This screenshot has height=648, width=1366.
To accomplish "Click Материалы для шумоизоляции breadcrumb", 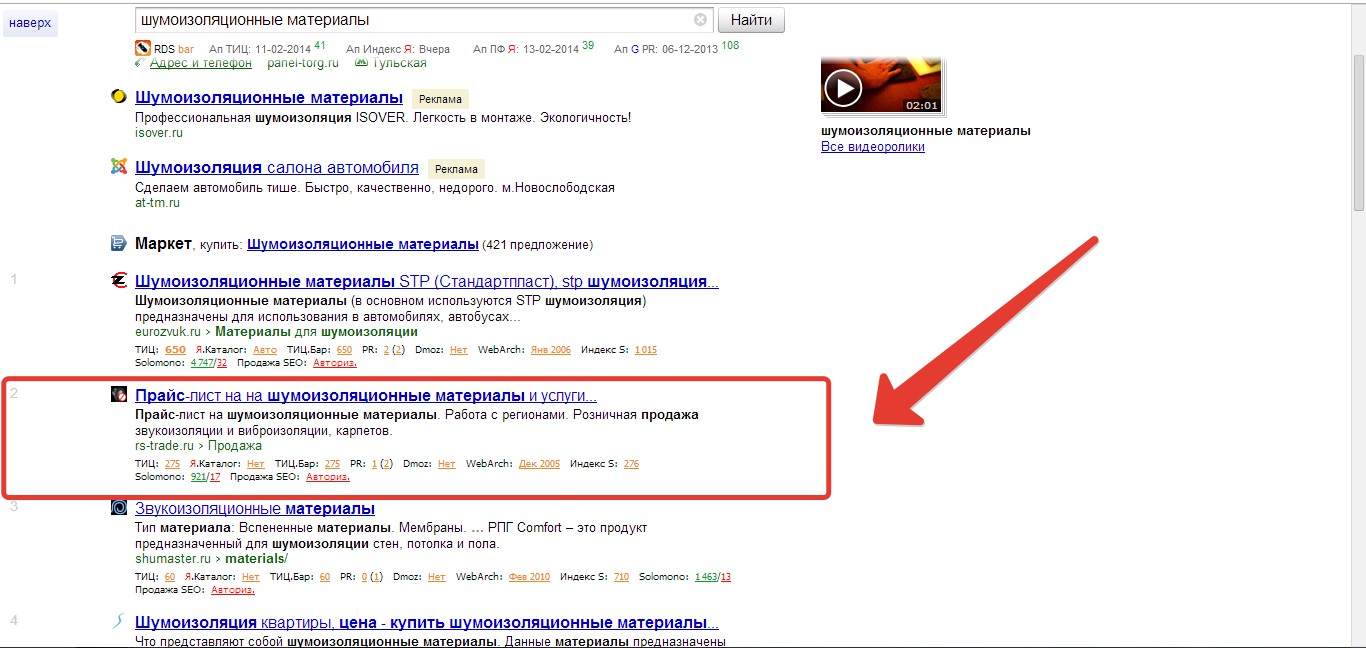I will pos(317,332).
